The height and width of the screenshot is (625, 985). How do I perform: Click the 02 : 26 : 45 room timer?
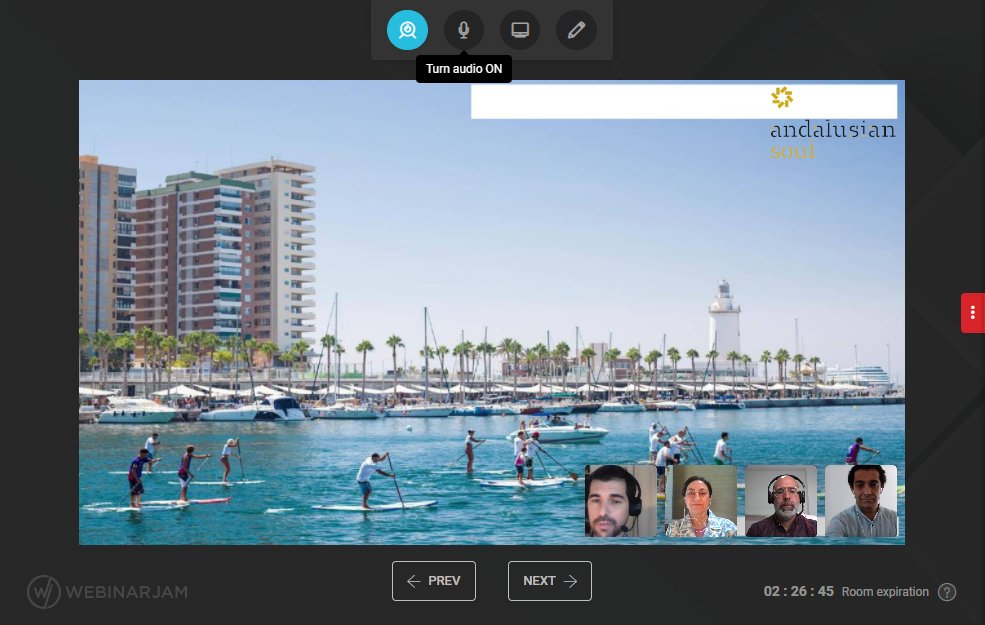click(798, 592)
